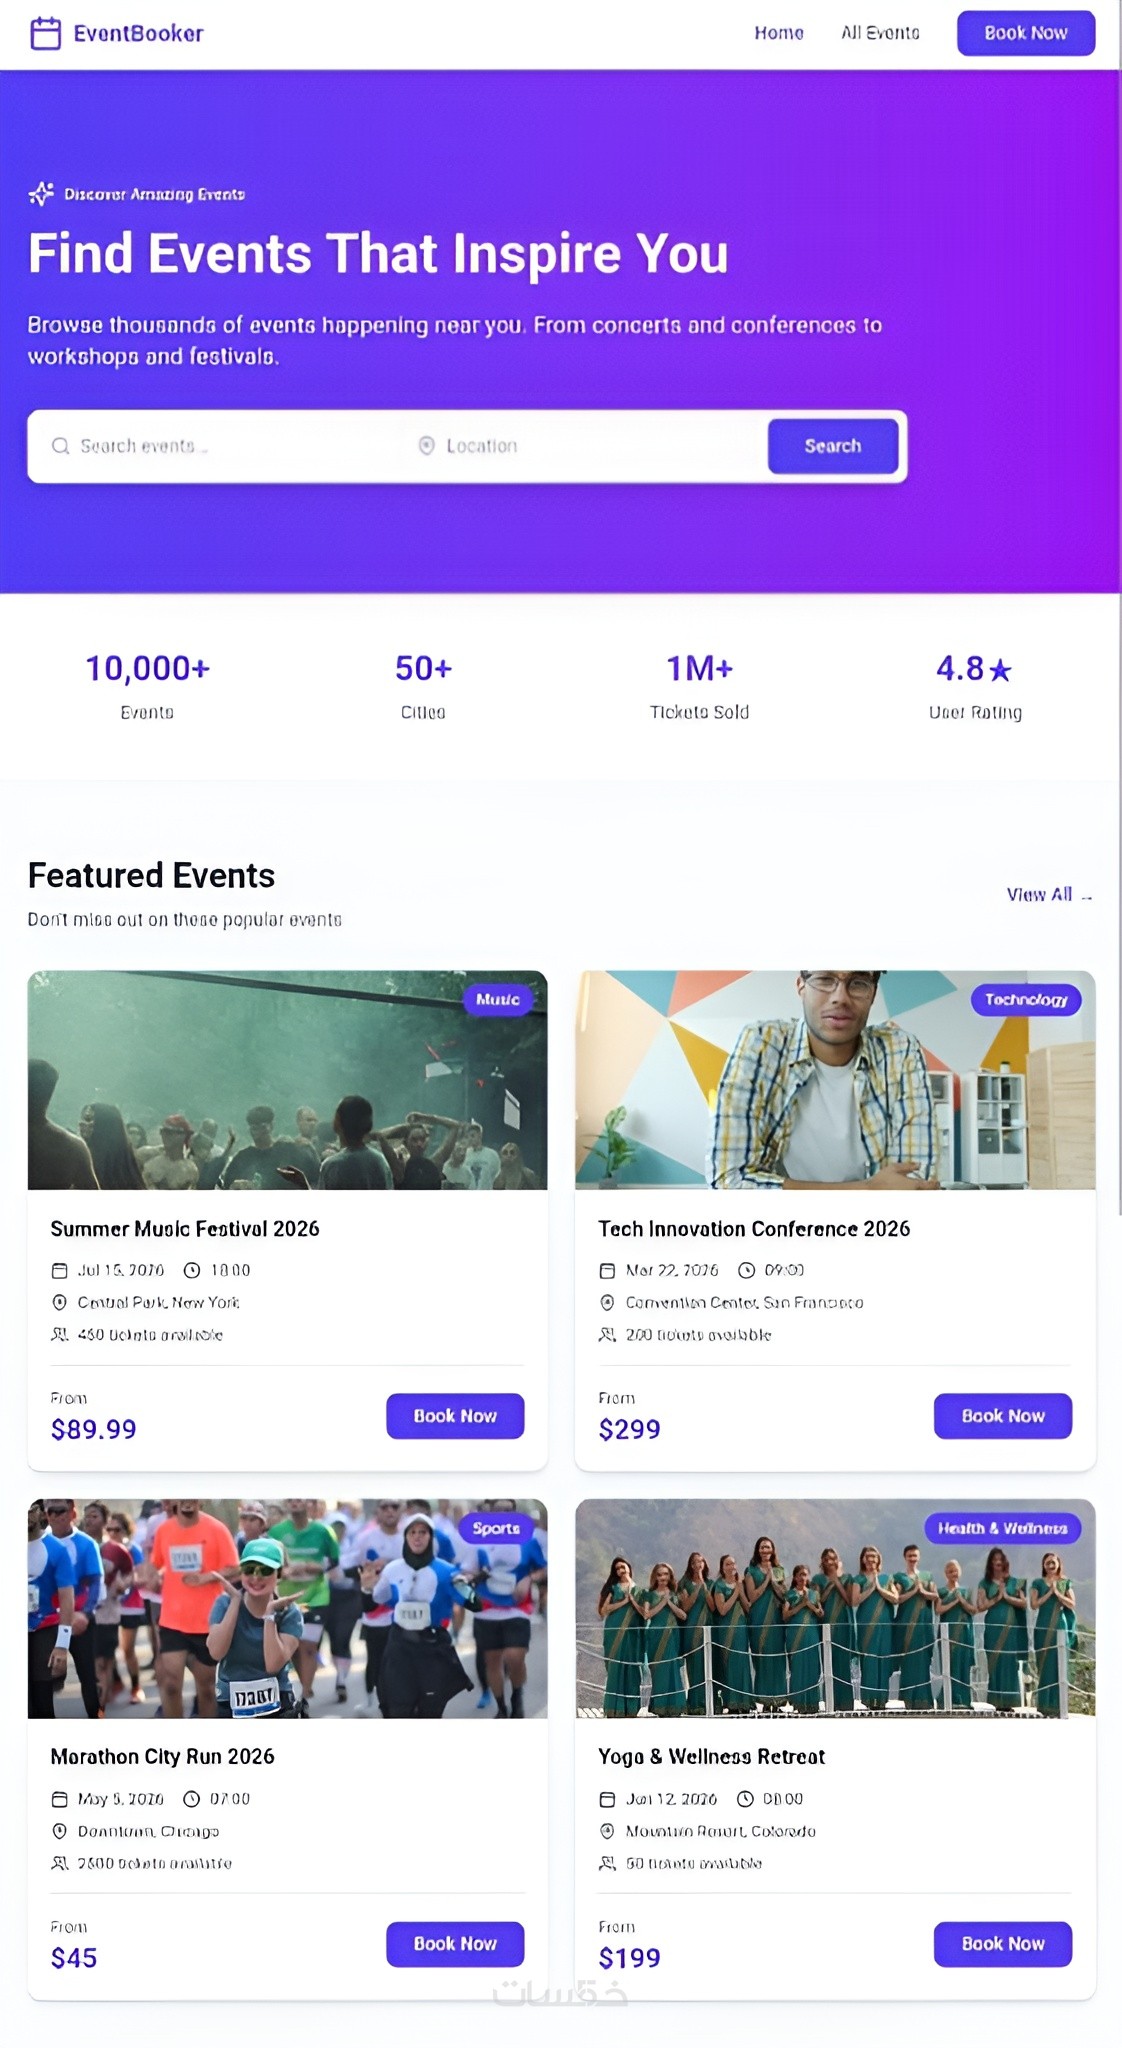Focus the Search events input field

point(222,446)
